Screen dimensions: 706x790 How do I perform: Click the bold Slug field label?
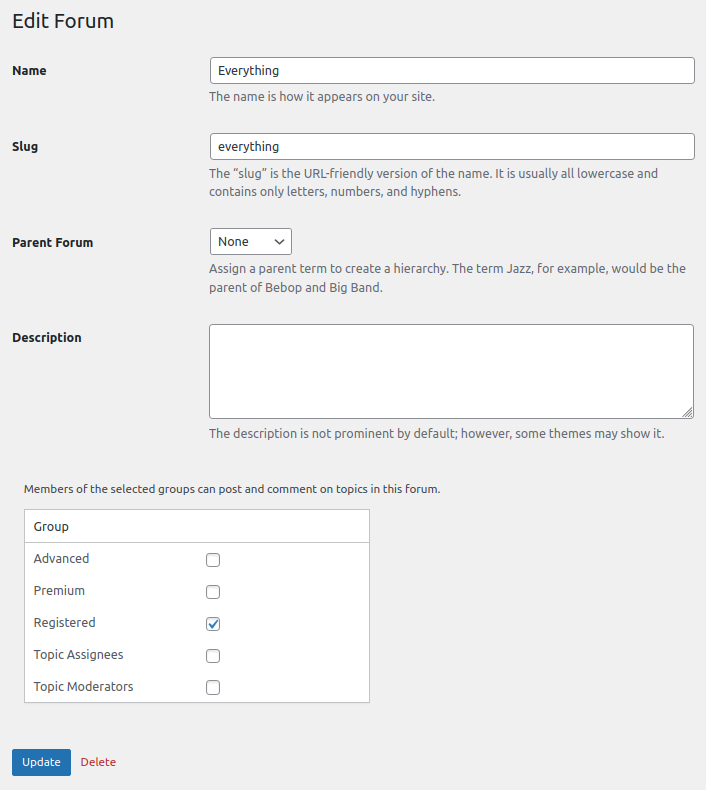tap(25, 147)
